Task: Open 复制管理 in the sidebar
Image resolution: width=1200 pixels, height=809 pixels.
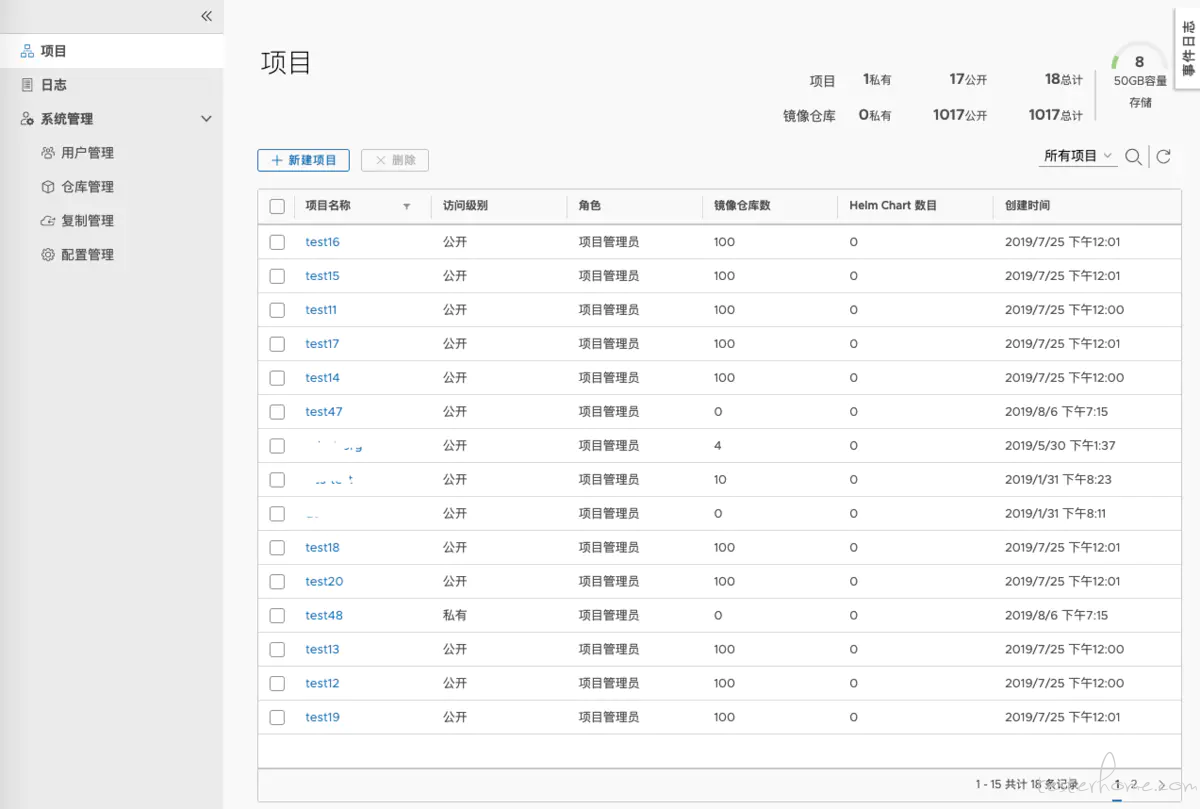Action: click(87, 221)
